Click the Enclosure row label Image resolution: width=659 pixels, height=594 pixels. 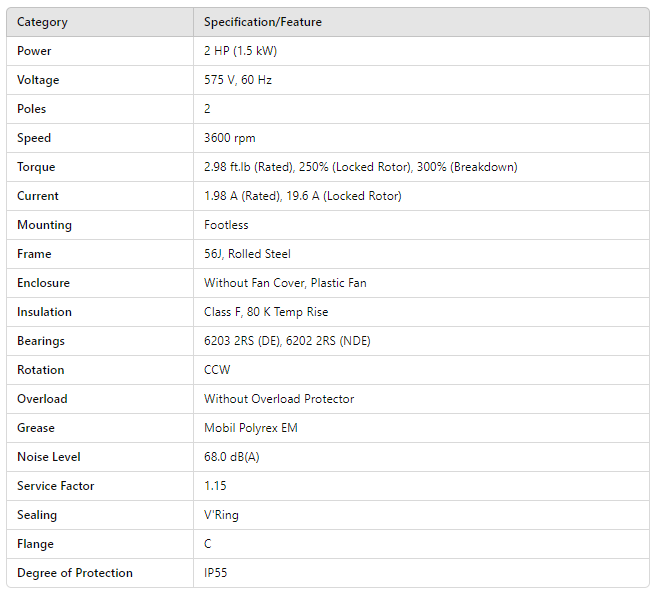(43, 283)
